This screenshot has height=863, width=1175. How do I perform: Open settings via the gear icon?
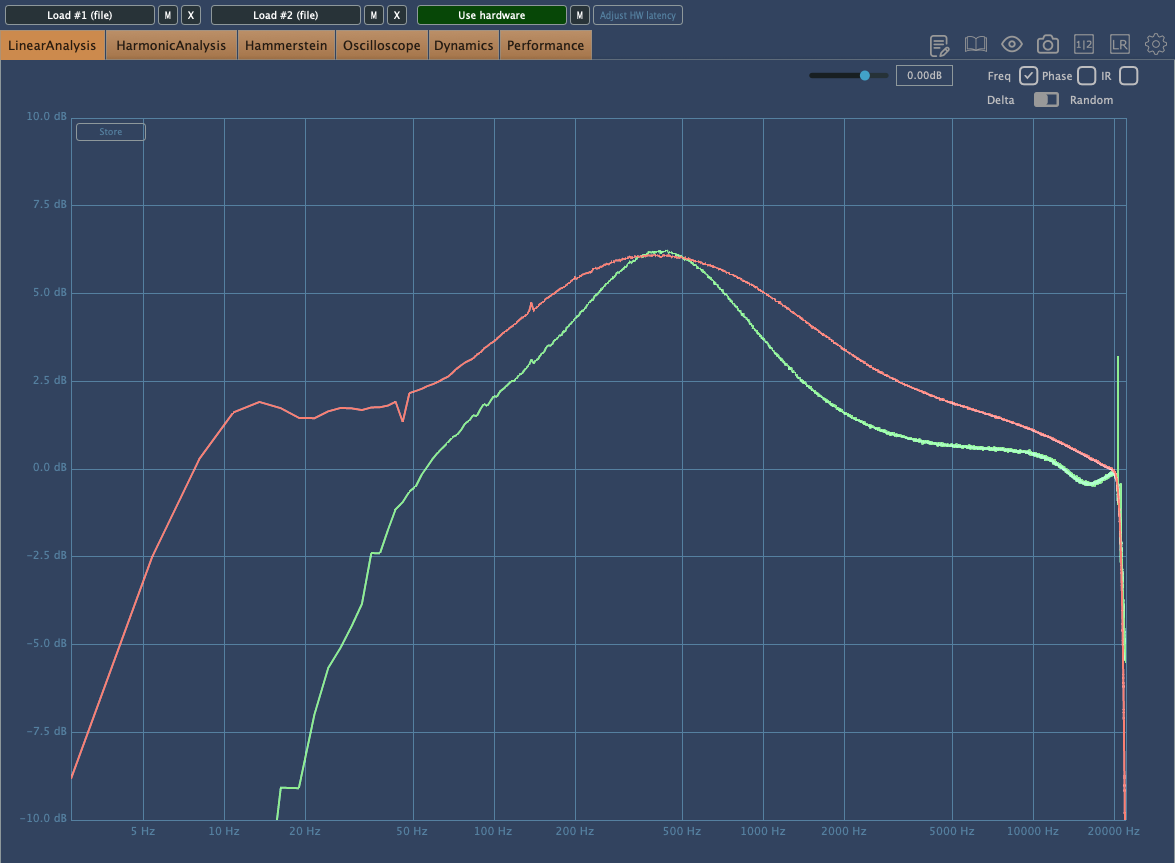pos(1156,44)
